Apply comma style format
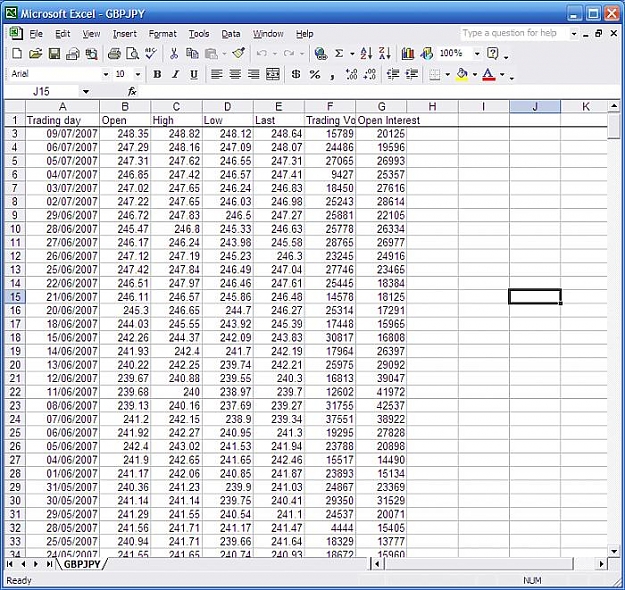Viewport: 625px width, 590px height. [x=332, y=75]
